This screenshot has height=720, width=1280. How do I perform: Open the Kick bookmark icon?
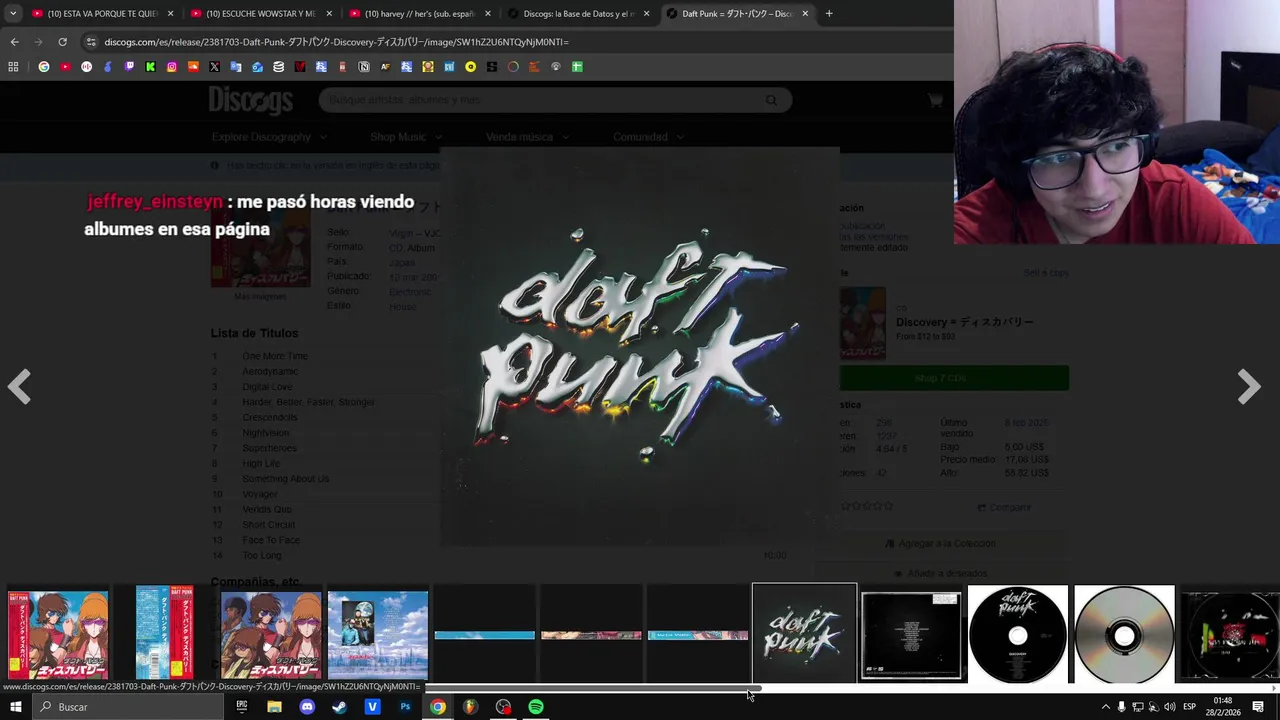150,67
